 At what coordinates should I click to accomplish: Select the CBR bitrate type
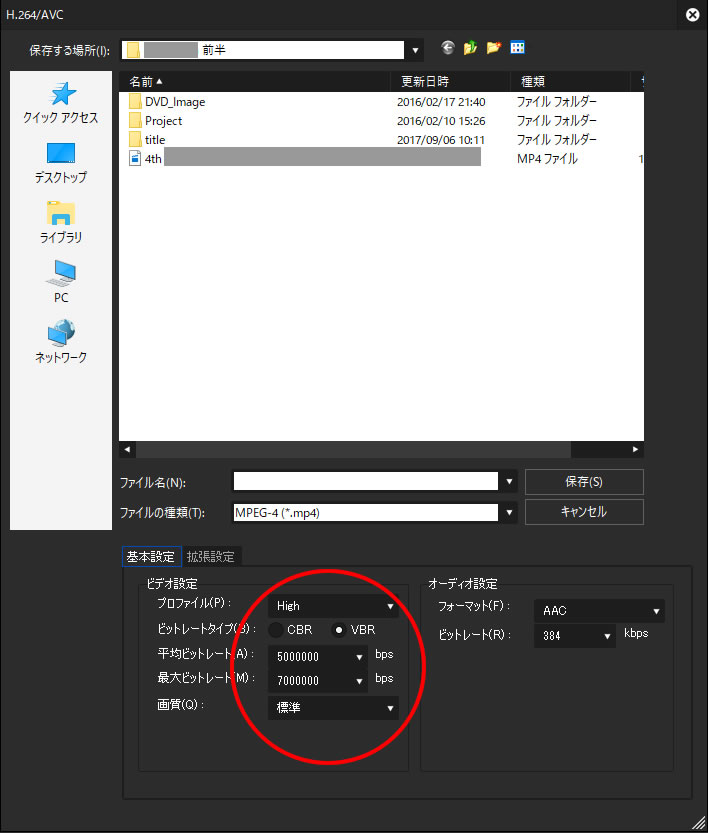click(x=276, y=630)
